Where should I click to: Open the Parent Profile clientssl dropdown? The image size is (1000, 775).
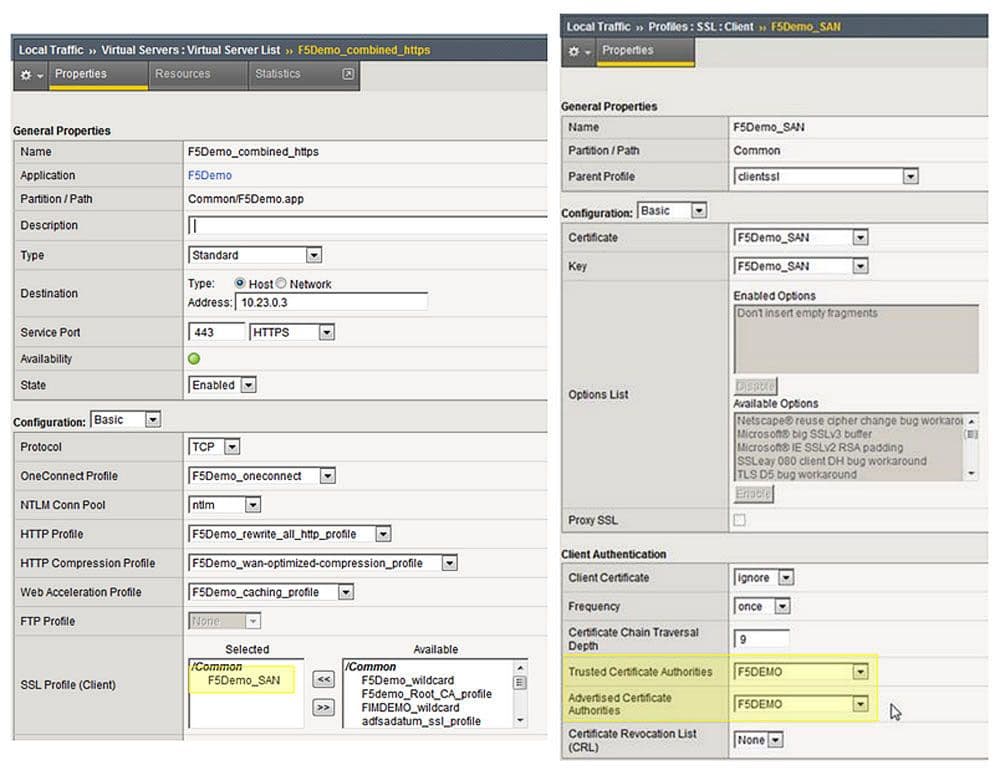pyautogui.click(x=909, y=177)
